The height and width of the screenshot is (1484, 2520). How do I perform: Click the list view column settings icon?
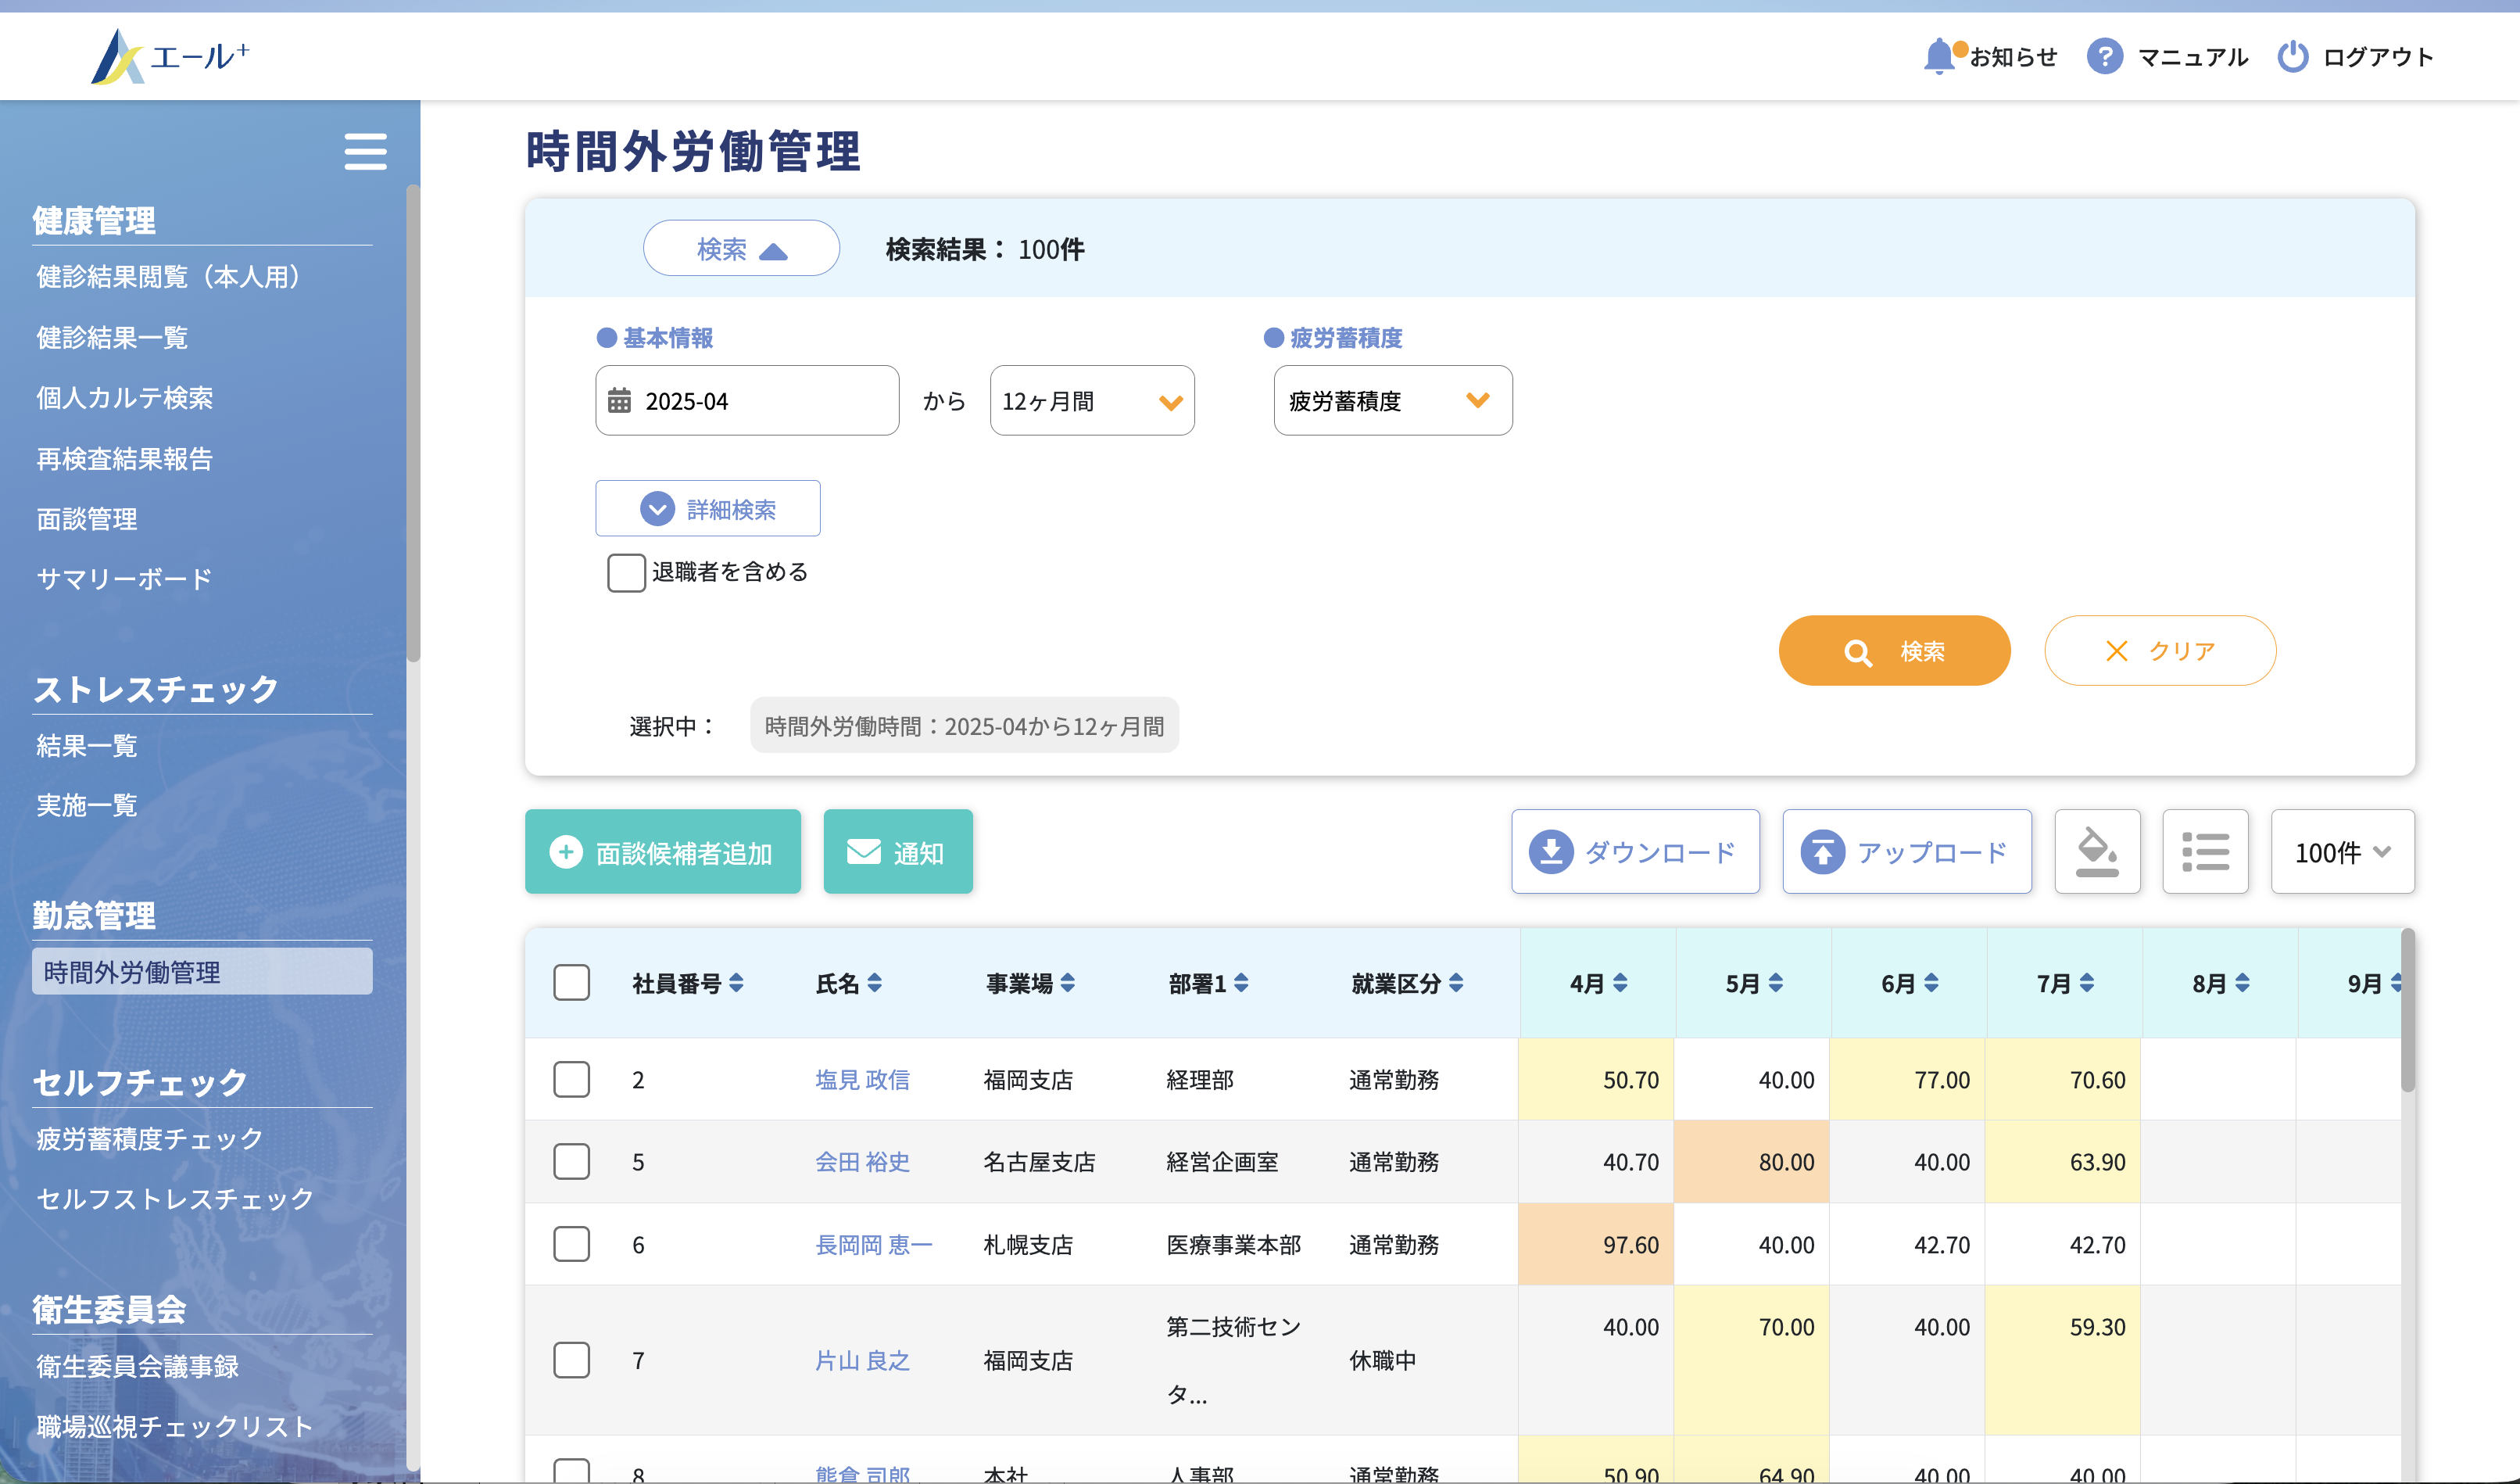coord(2205,851)
